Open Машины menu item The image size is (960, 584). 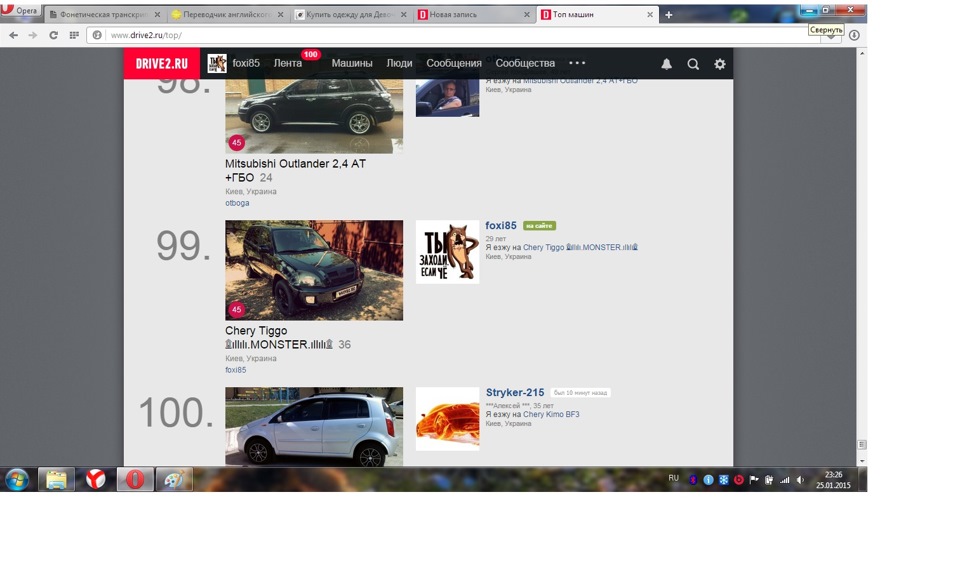point(352,64)
